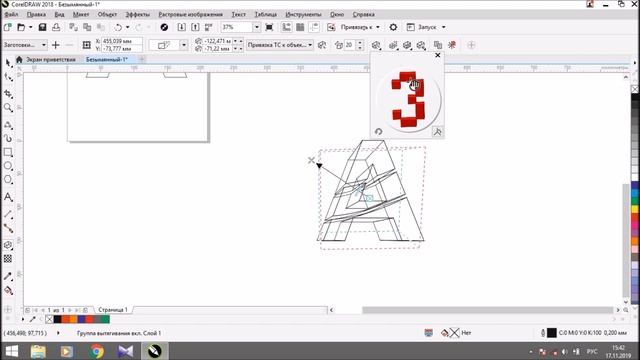Select the Shape edit tool
Image resolution: width=640 pixels, height=360 pixels.
point(8,77)
